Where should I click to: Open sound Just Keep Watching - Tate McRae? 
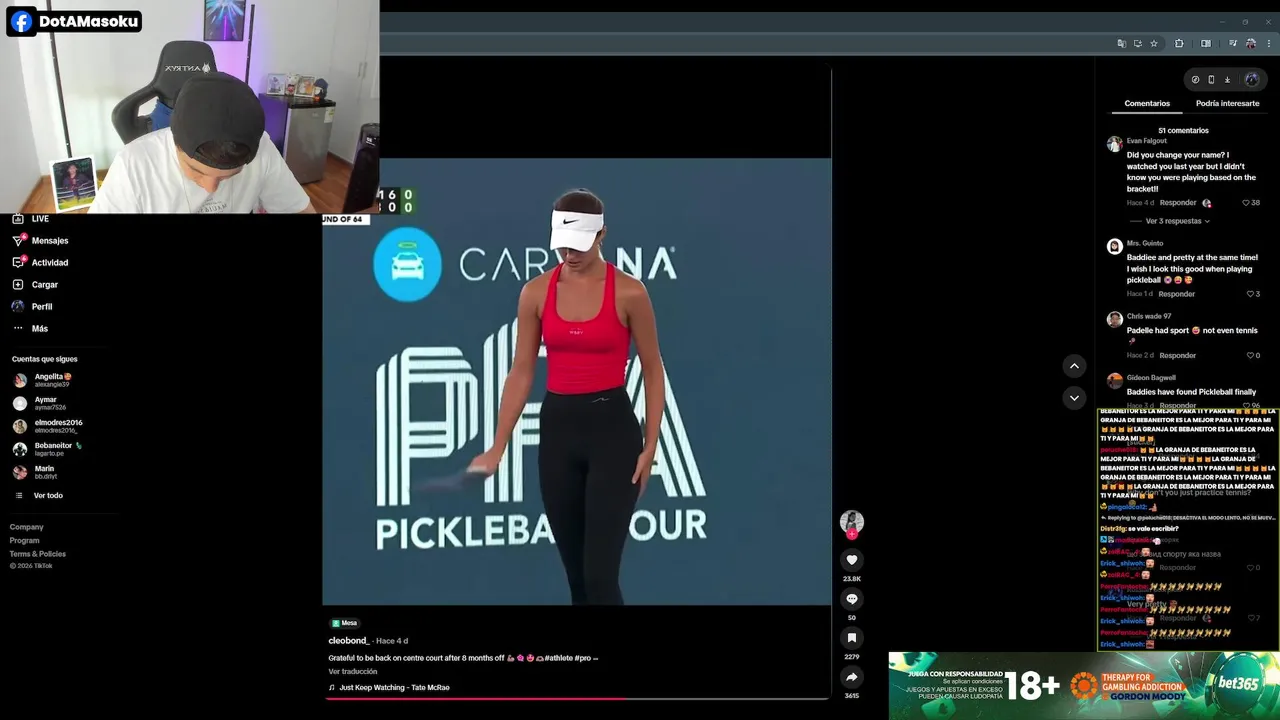click(394, 687)
